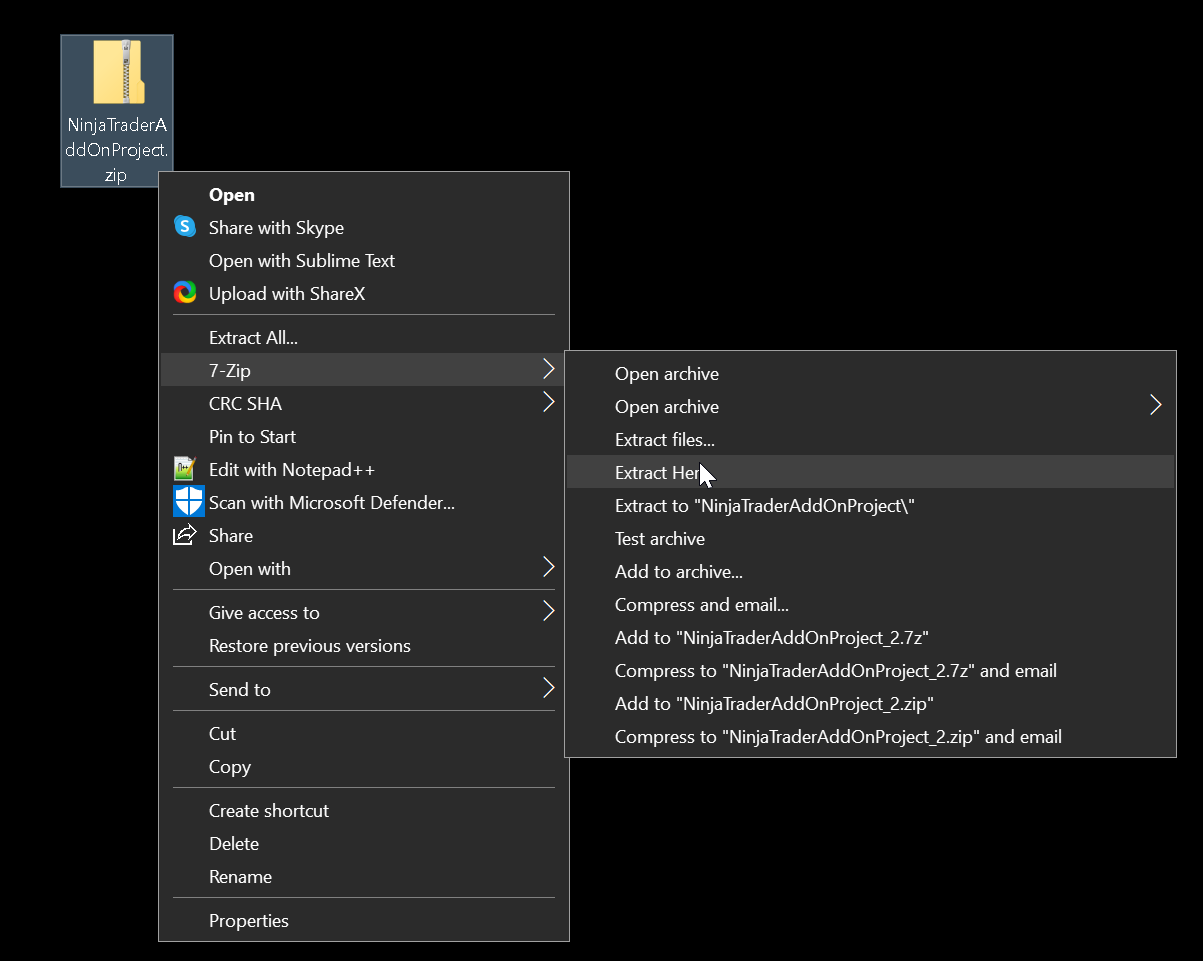The image size is (1203, 961).
Task: Expand the CRC SHA submenu arrow
Action: [548, 403]
